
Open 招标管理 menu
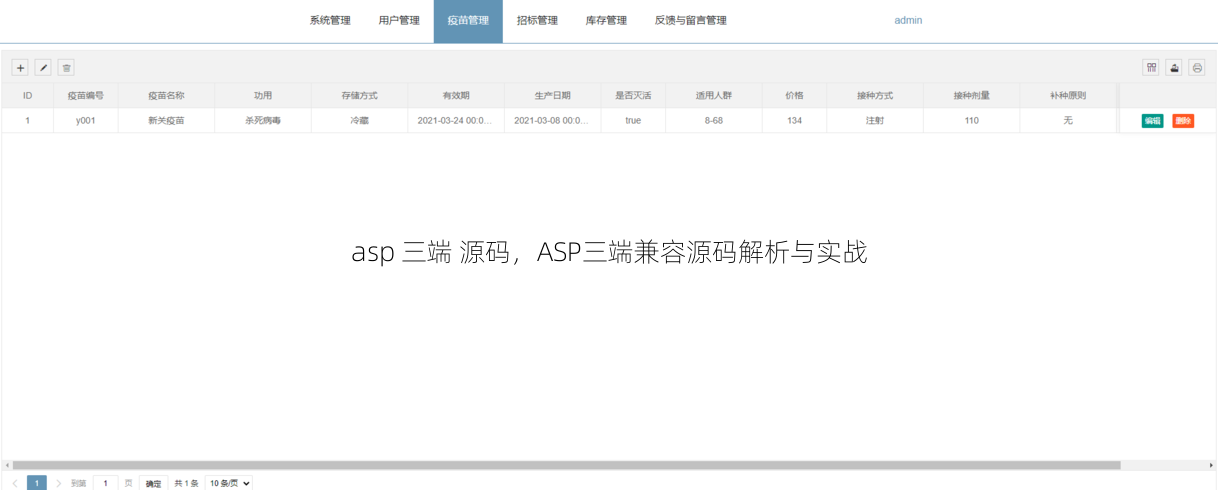pos(537,20)
